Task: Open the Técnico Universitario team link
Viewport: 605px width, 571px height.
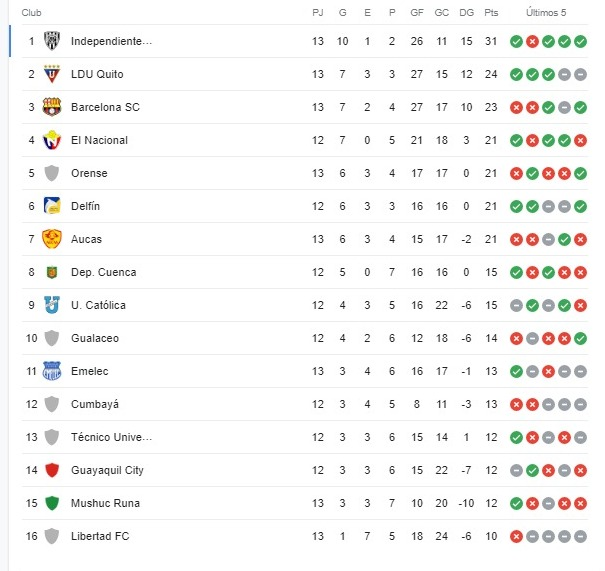Action: [112, 437]
